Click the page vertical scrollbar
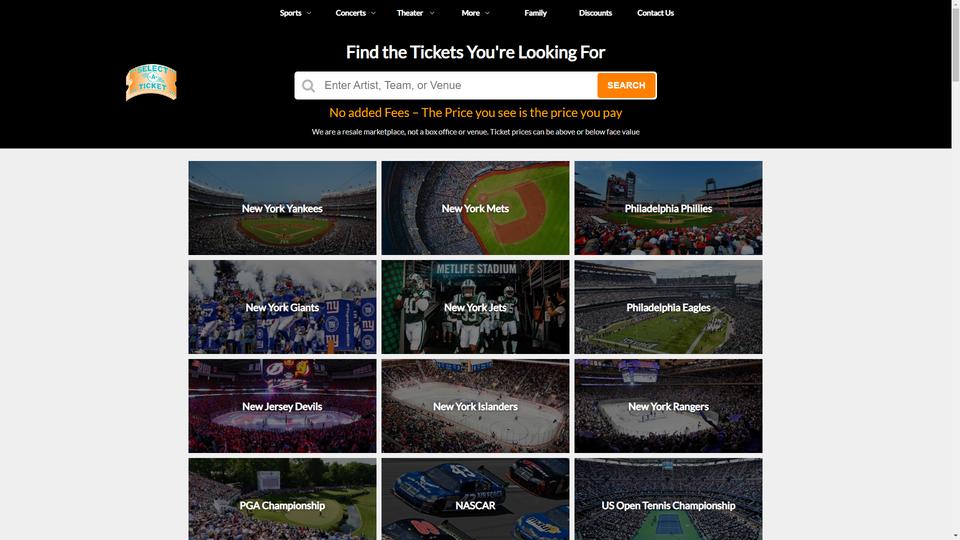This screenshot has width=960, height=540. 956,270
